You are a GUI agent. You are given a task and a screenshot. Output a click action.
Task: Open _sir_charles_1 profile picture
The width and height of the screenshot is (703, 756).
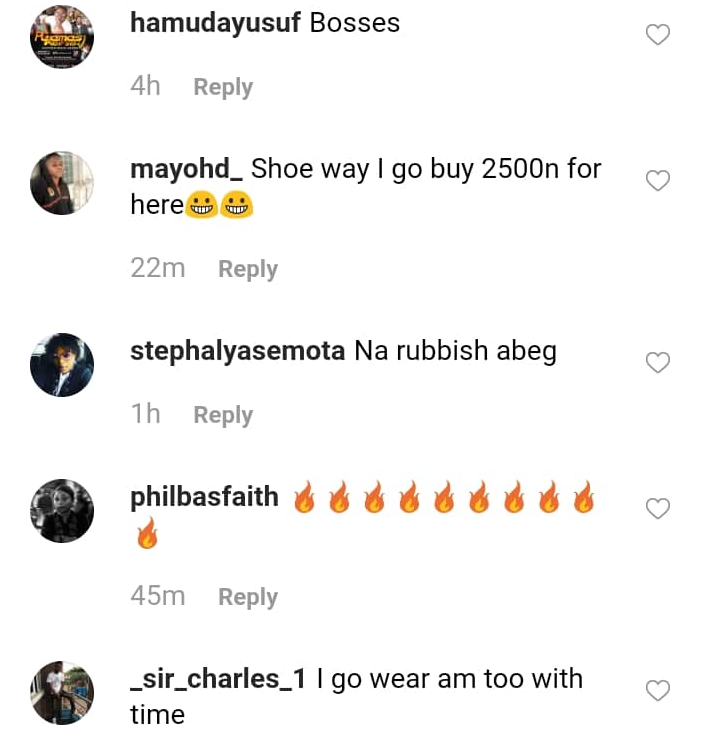pos(62,693)
